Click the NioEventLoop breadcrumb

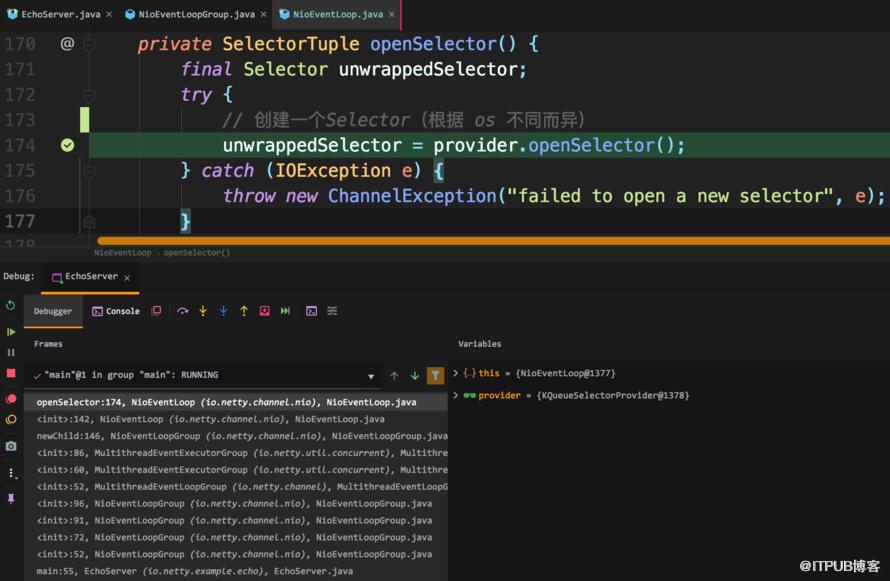pos(123,252)
